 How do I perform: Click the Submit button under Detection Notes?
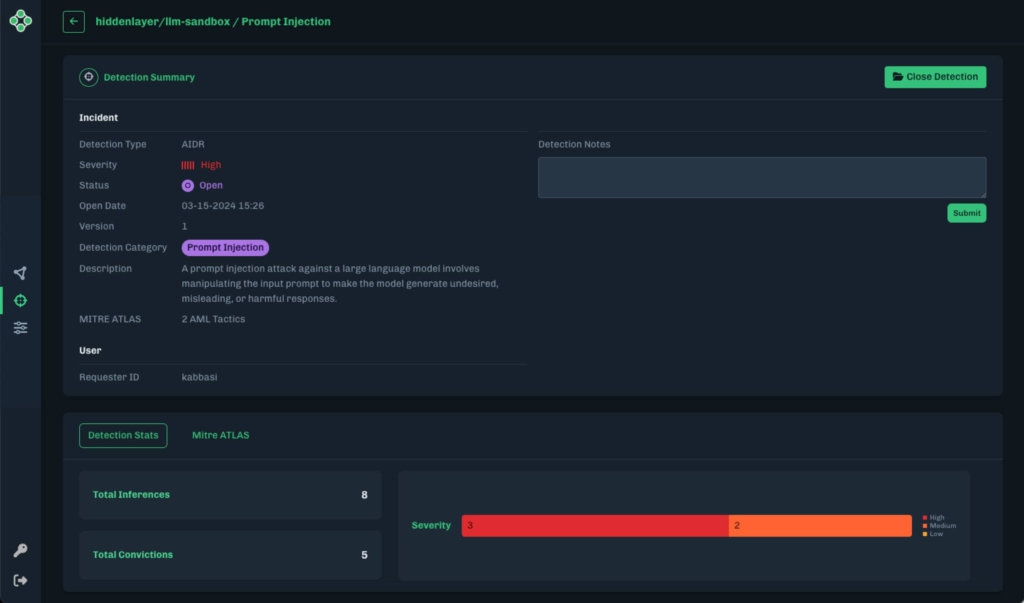tap(966, 212)
